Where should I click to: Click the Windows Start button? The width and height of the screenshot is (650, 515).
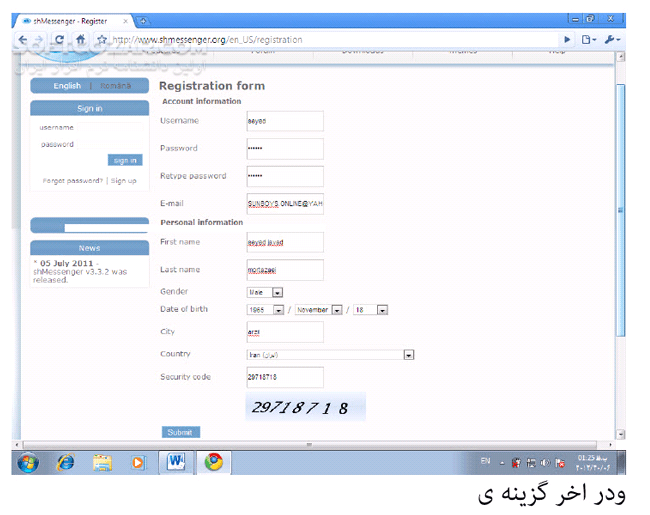click(28, 462)
